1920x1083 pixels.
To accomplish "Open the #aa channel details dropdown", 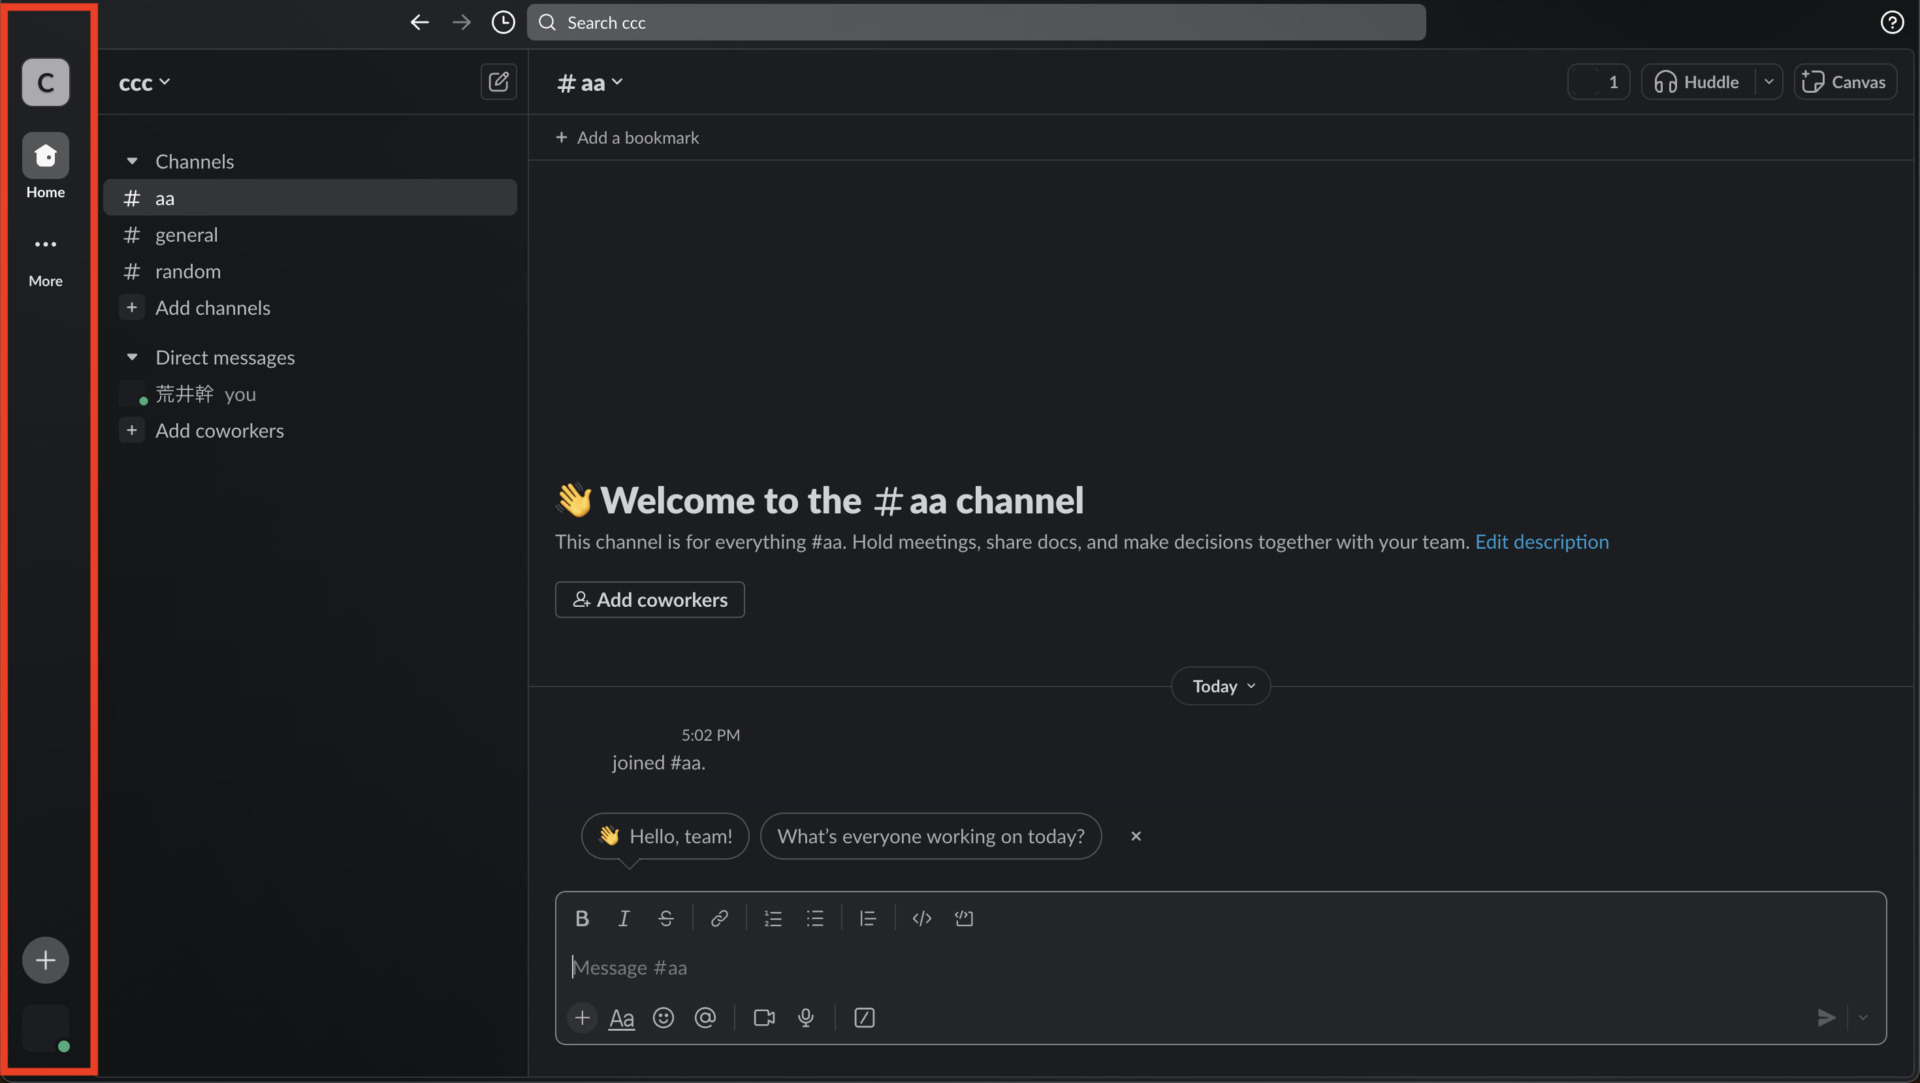I will click(x=589, y=82).
